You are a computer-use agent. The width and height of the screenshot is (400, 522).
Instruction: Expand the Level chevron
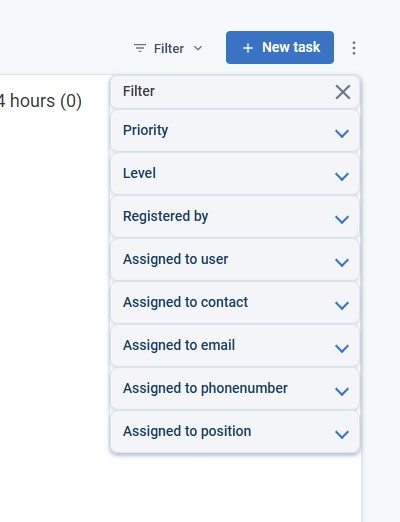pos(342,176)
